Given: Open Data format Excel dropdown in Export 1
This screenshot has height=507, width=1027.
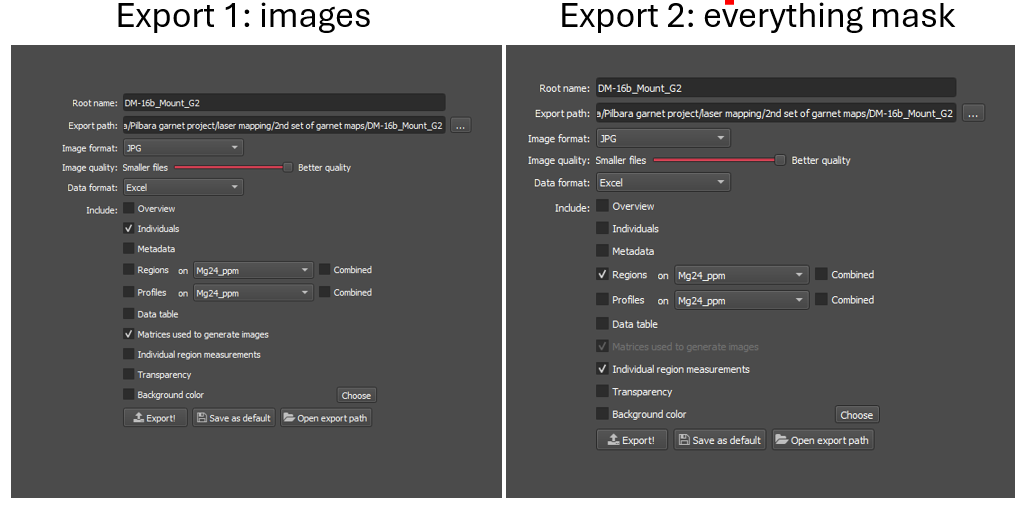Looking at the screenshot, I should (x=183, y=187).
